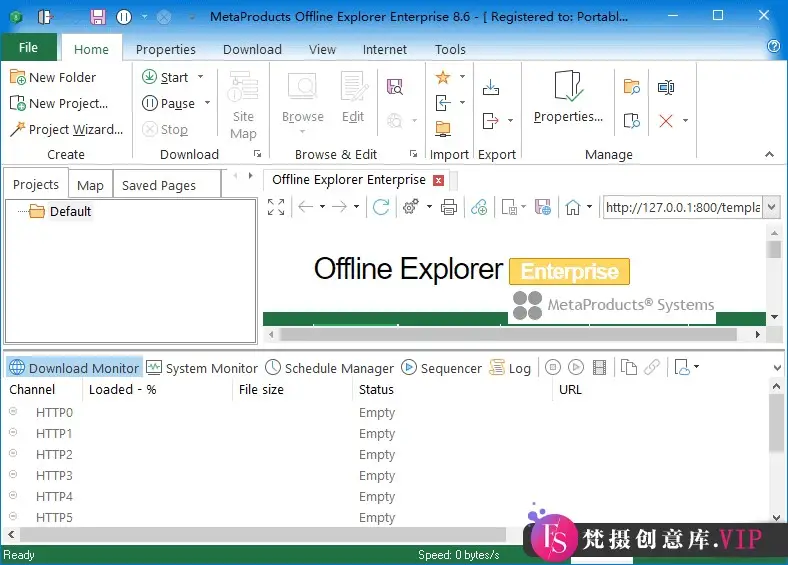Refresh the browser page
This screenshot has width=788, height=565.
click(381, 207)
